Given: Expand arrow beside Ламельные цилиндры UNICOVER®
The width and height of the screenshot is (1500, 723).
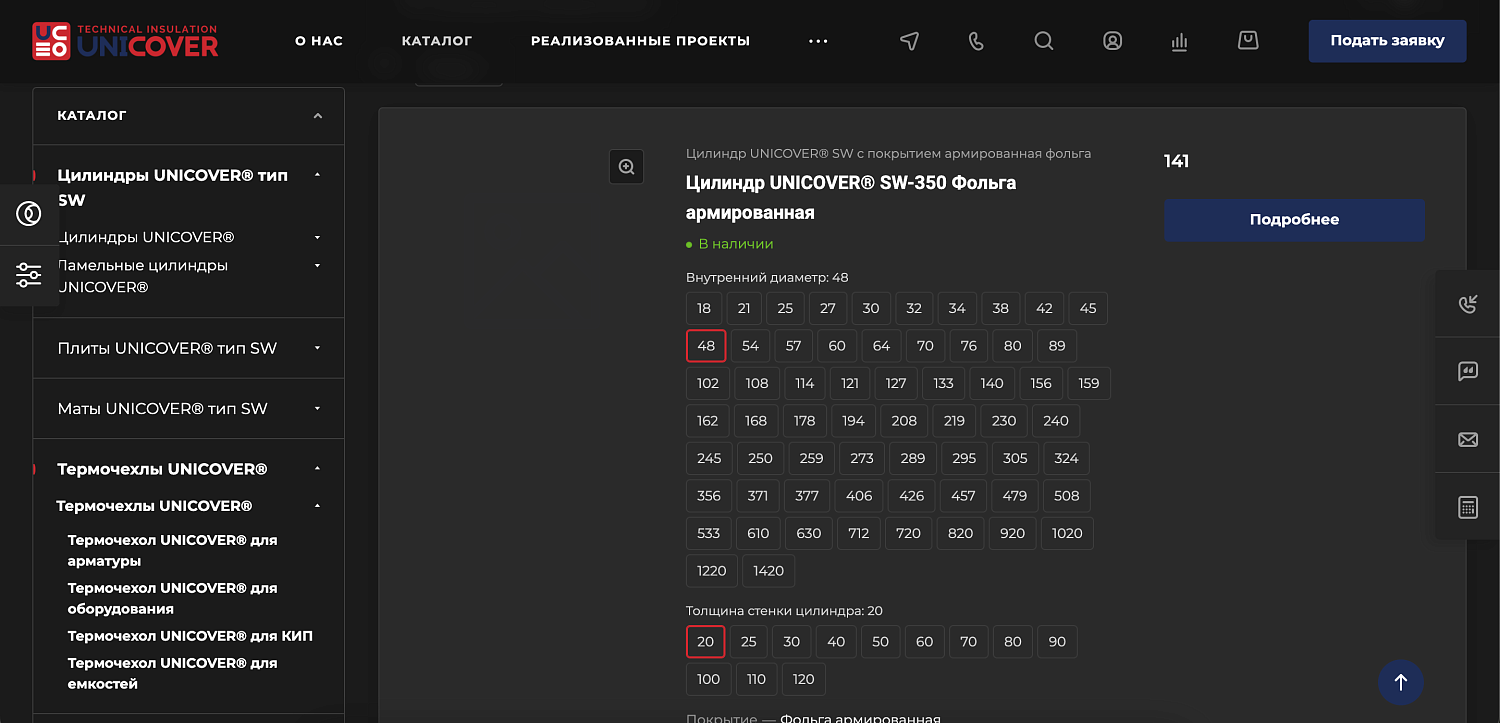Looking at the screenshot, I should click(x=318, y=265).
